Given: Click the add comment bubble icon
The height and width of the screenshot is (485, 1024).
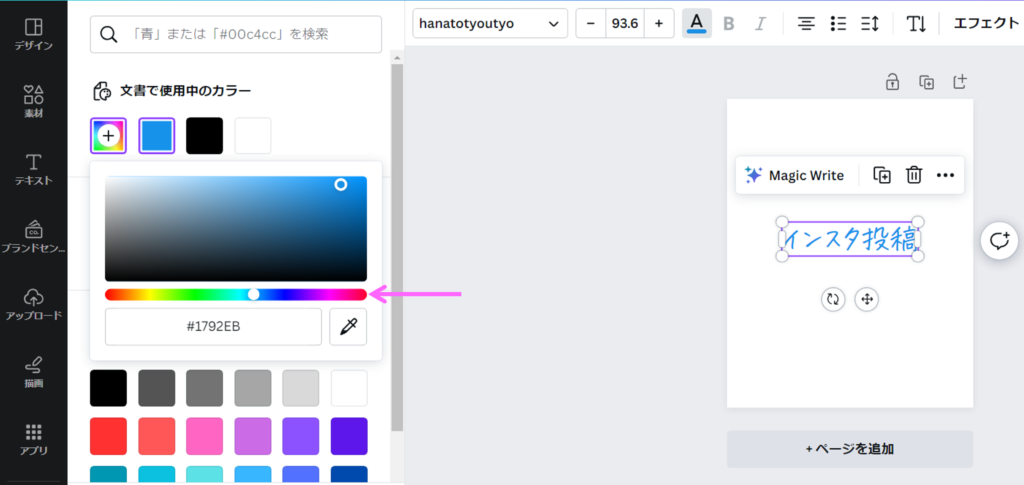Looking at the screenshot, I should 999,240.
